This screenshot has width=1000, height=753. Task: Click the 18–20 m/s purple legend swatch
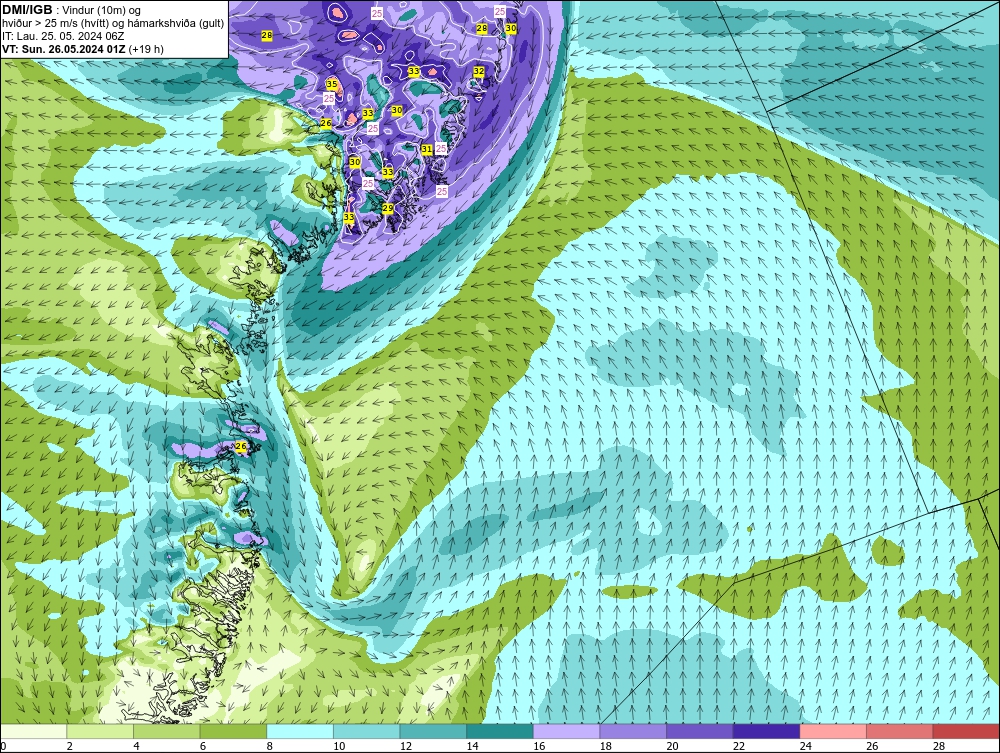point(633,731)
